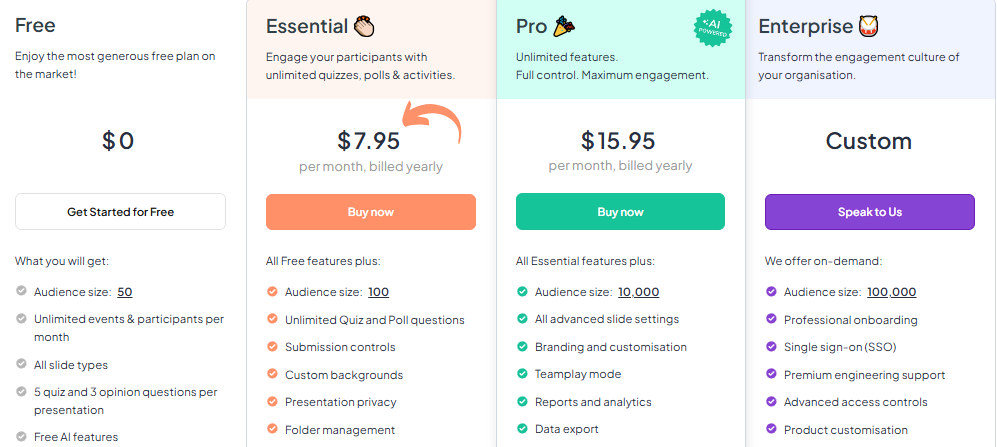This screenshot has width=997, height=447.
Task: Click the underlined audience size 100,000
Action: (891, 292)
